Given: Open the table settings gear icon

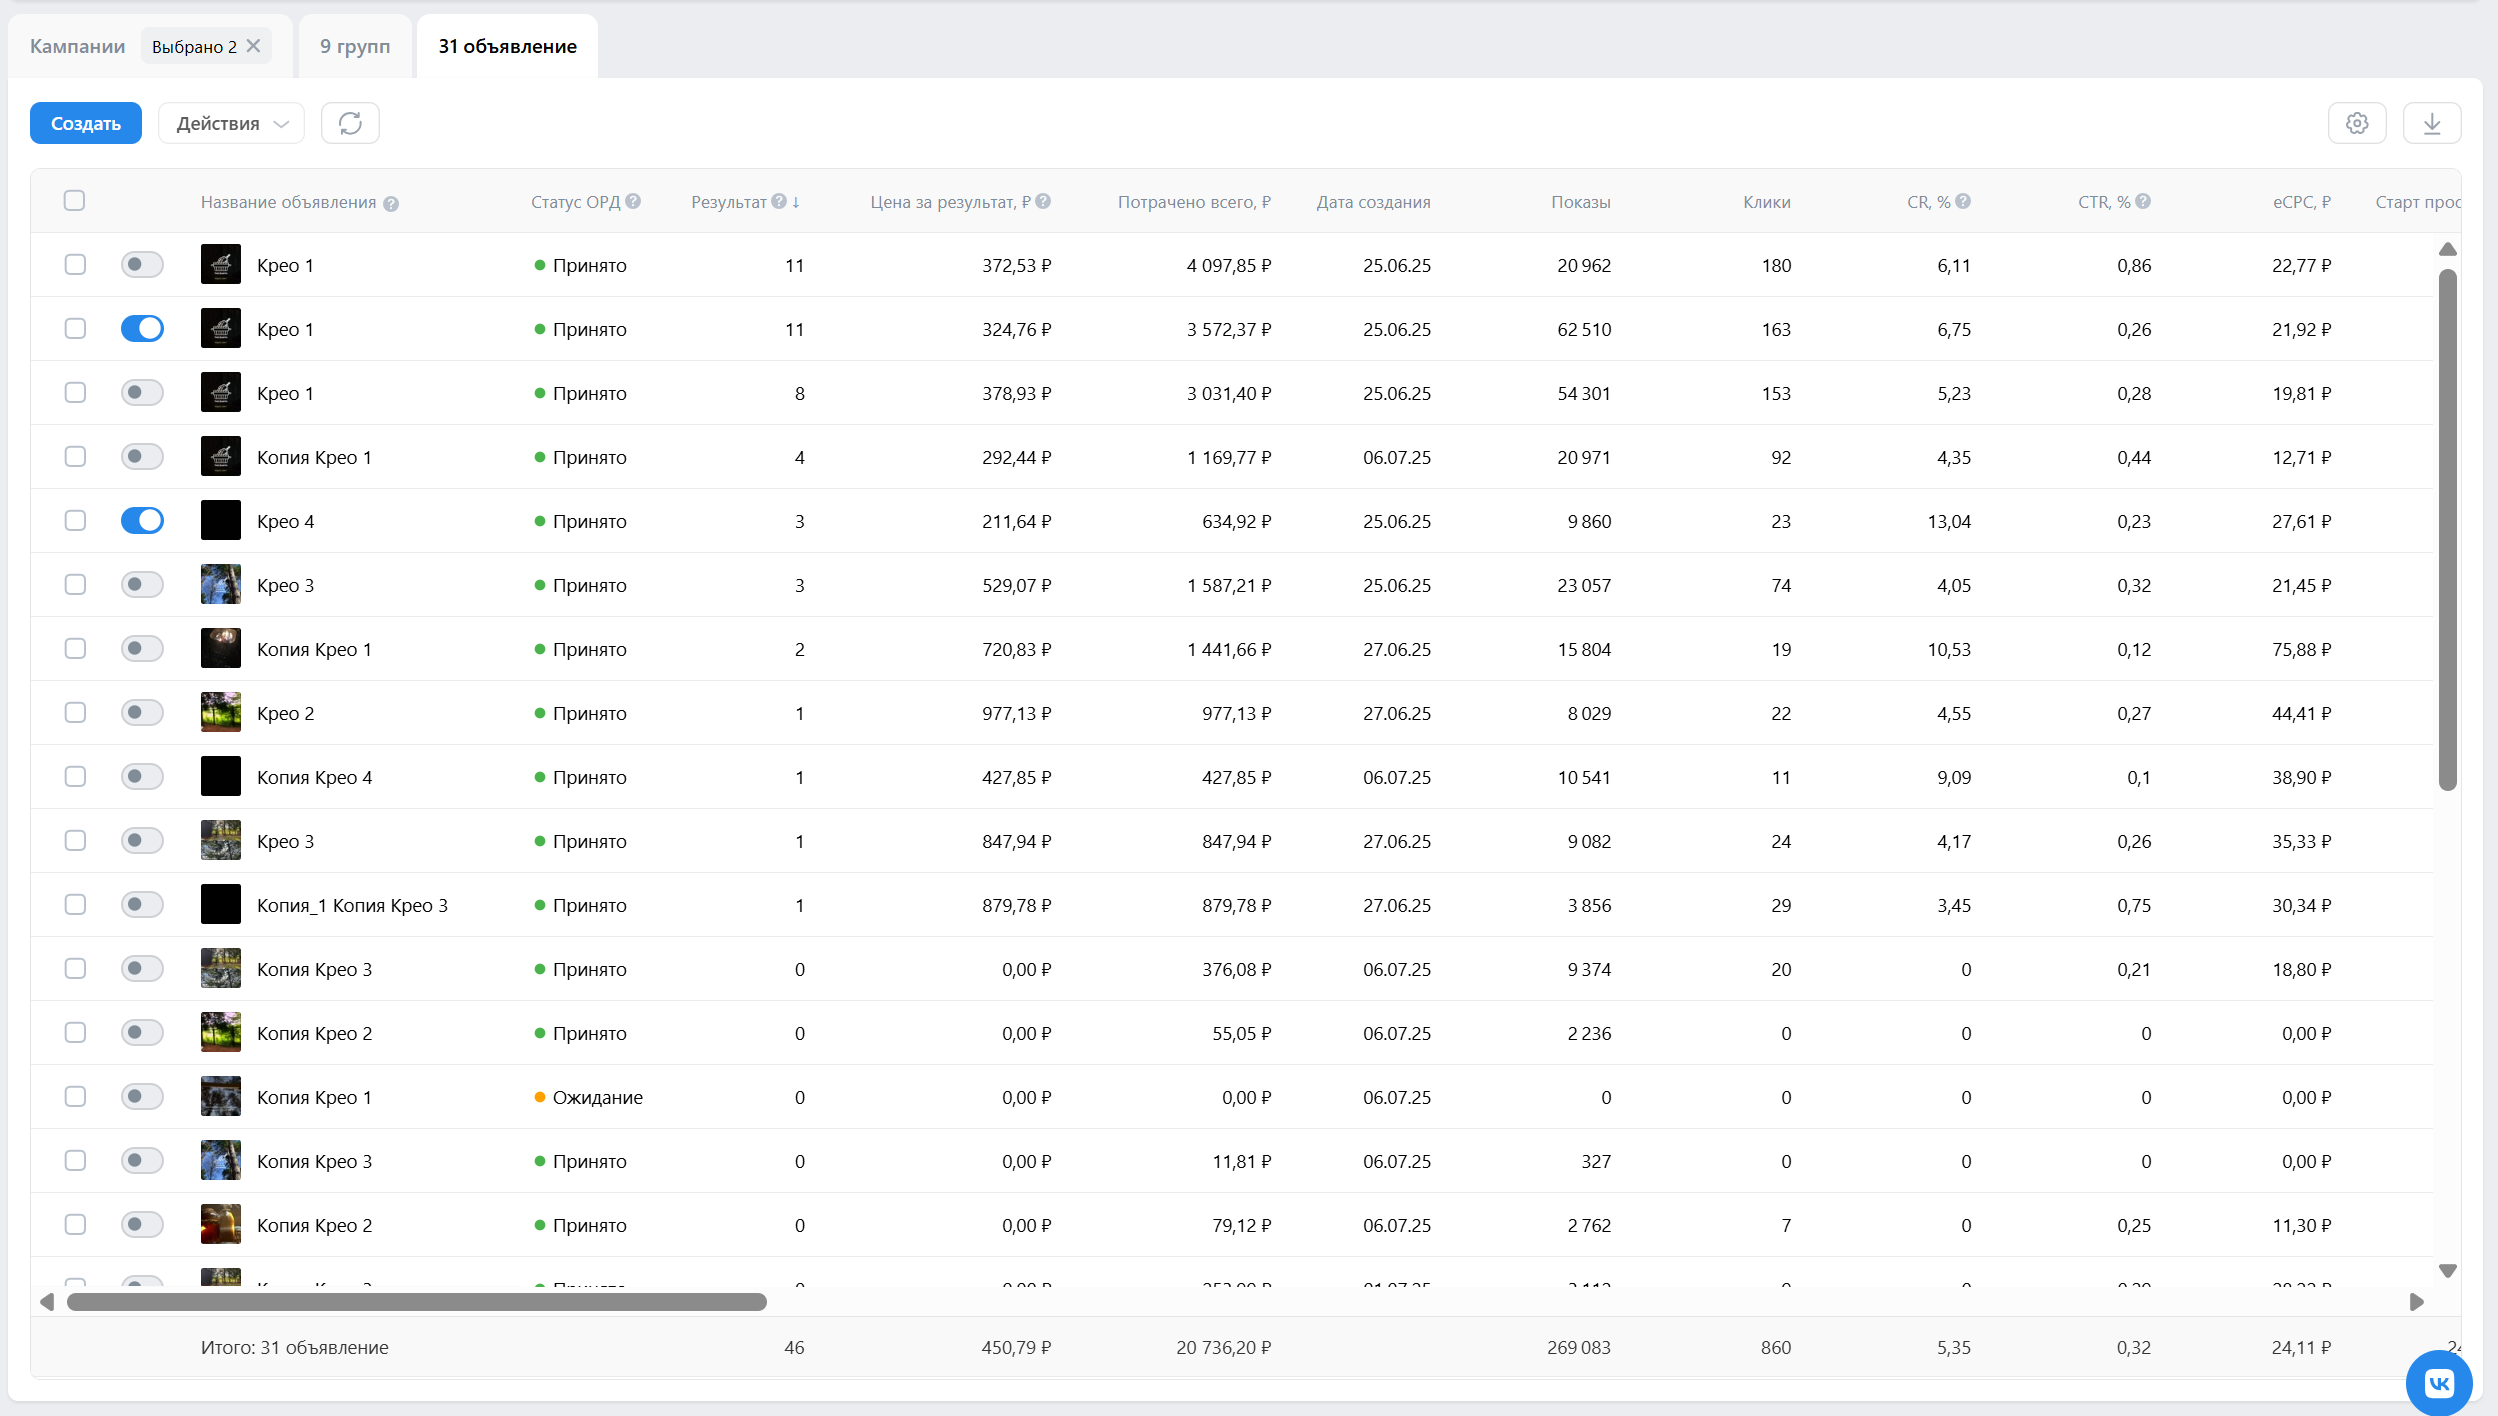Looking at the screenshot, I should pyautogui.click(x=2357, y=123).
